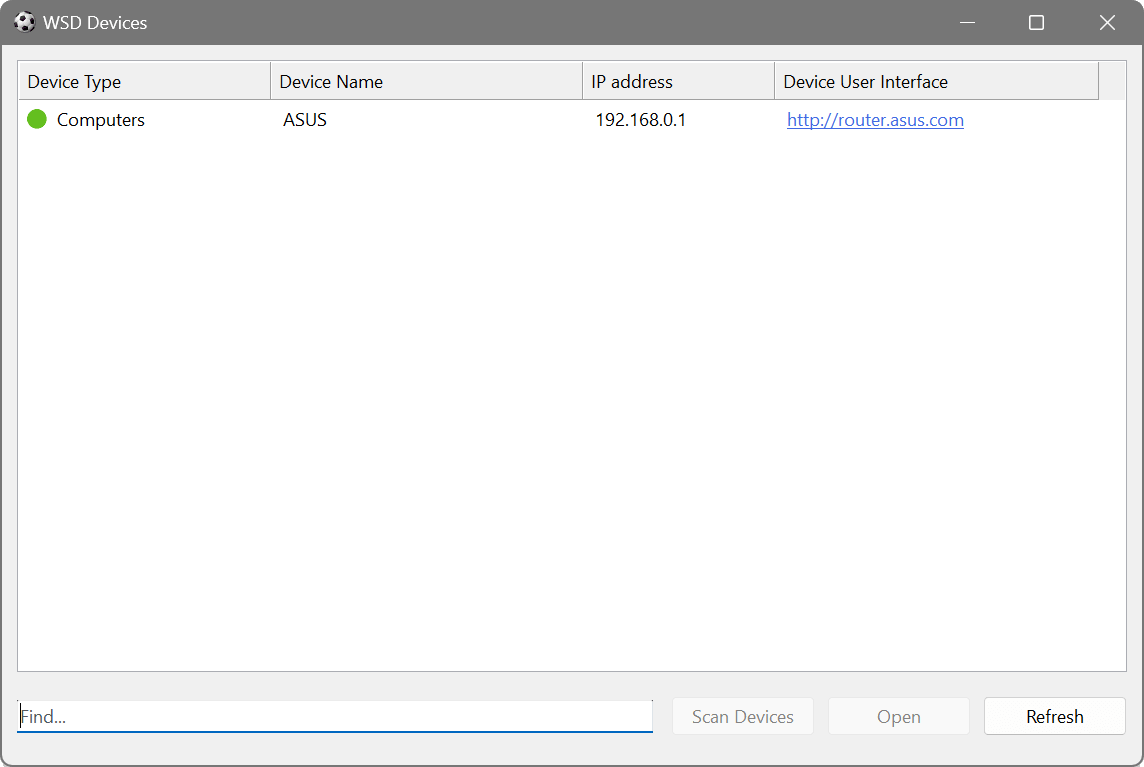Open the http://router.asus.com link

(x=875, y=119)
